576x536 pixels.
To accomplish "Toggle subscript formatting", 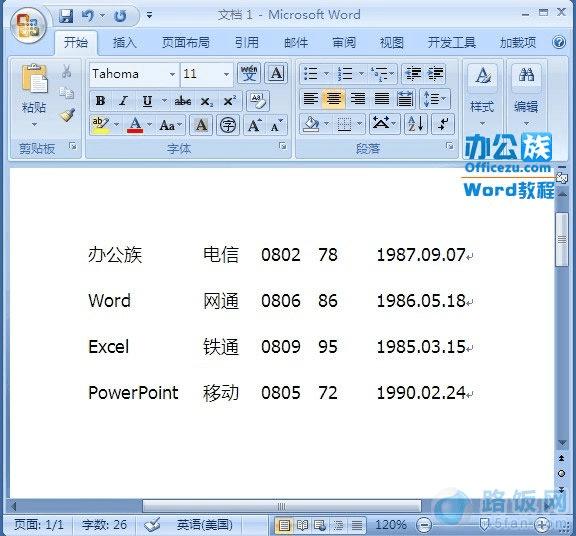I will click(206, 101).
